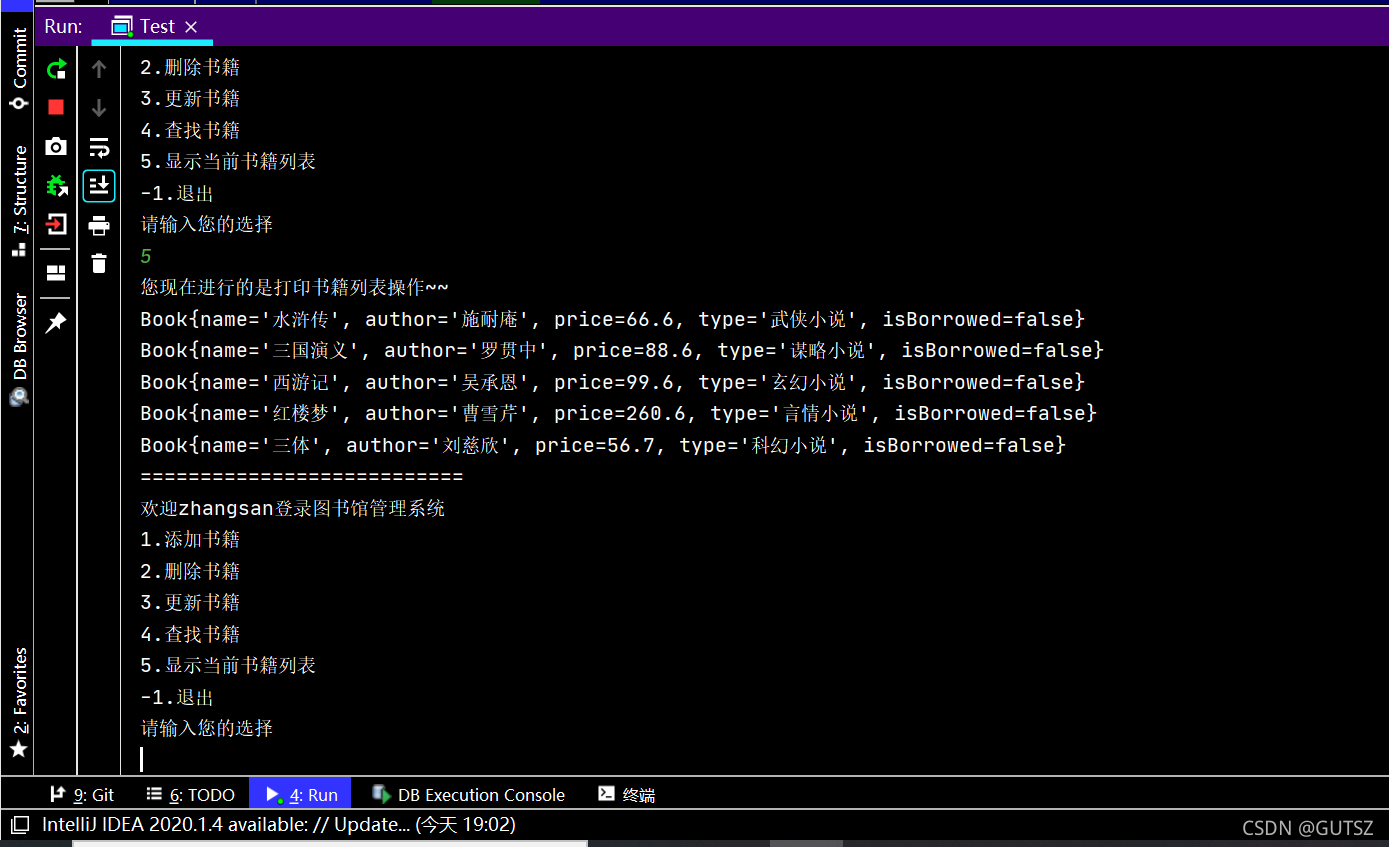Open the 9: Git tool window
The height and width of the screenshot is (847, 1389).
pos(82,795)
